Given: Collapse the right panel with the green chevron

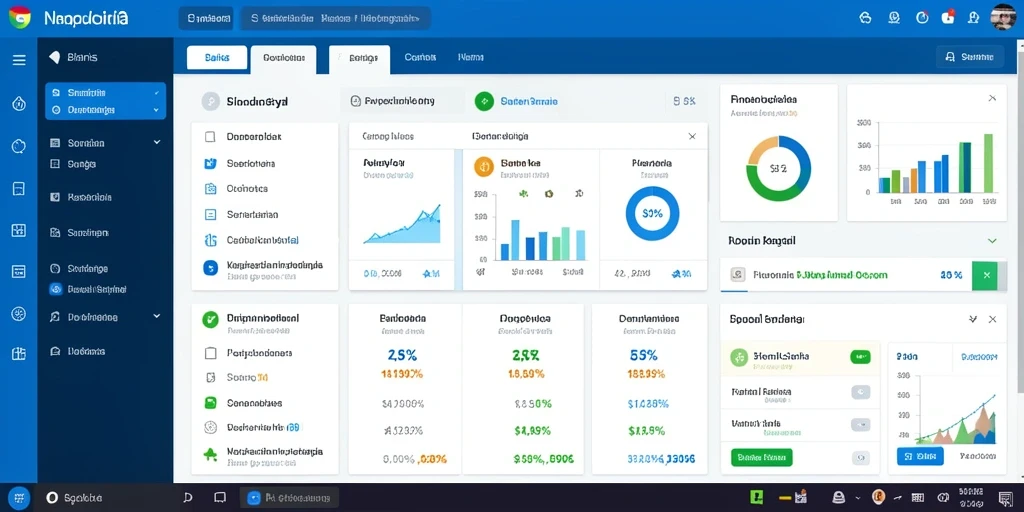Looking at the screenshot, I should [x=992, y=241].
